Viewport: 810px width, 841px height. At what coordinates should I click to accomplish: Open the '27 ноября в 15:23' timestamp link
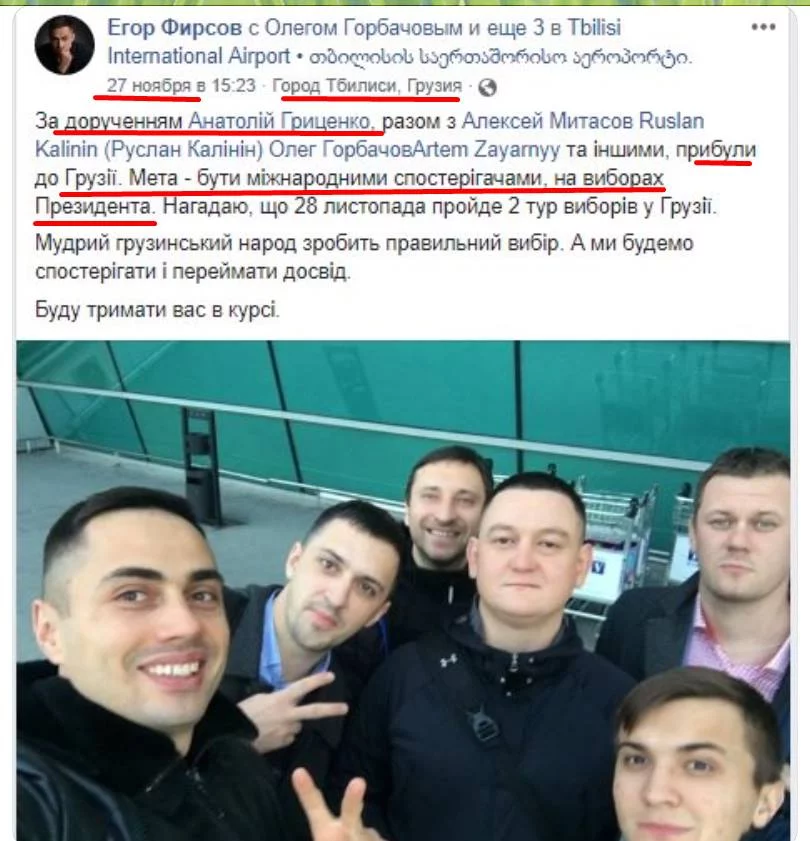pyautogui.click(x=181, y=85)
